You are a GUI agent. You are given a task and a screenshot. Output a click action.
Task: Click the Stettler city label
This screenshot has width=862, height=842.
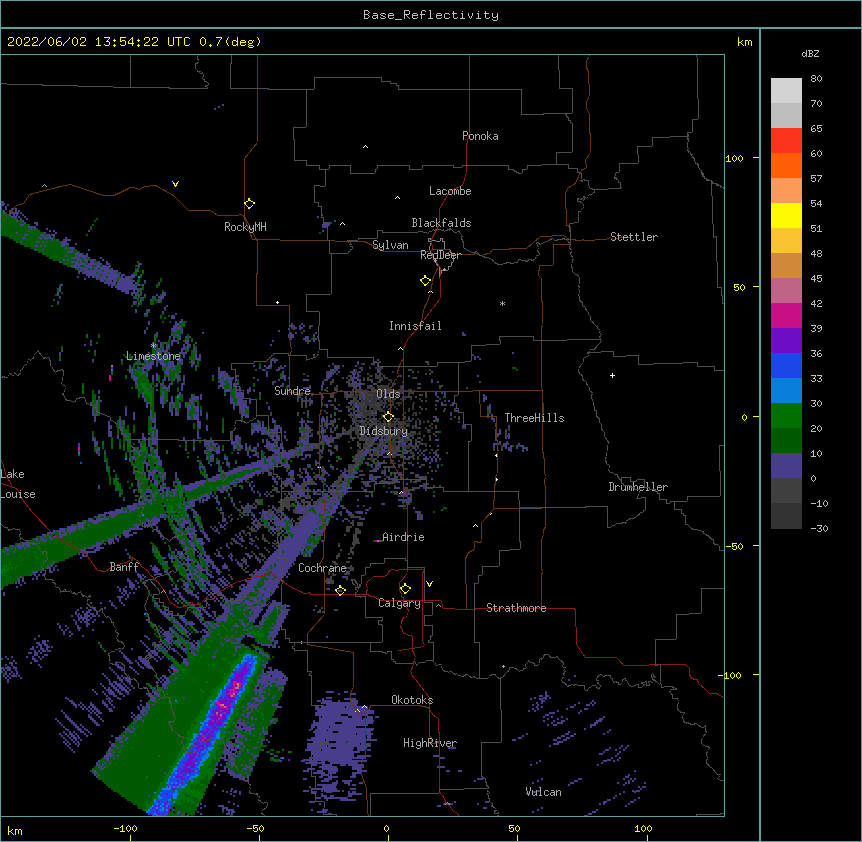(634, 237)
